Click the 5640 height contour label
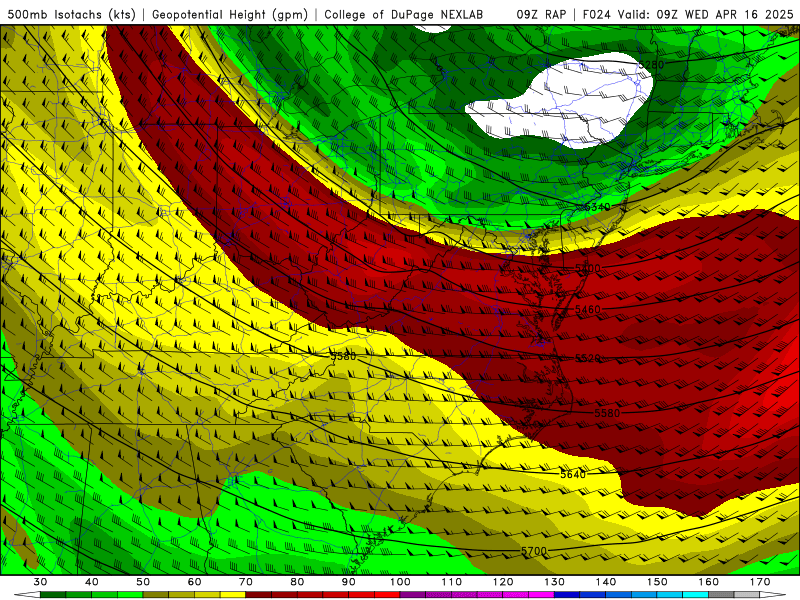 click(573, 474)
